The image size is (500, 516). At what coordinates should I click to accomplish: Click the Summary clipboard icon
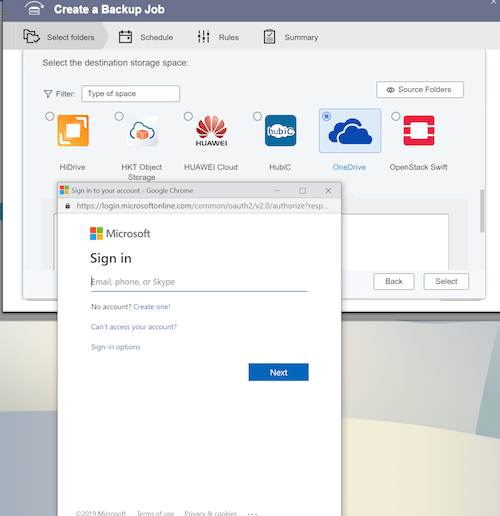[269, 37]
